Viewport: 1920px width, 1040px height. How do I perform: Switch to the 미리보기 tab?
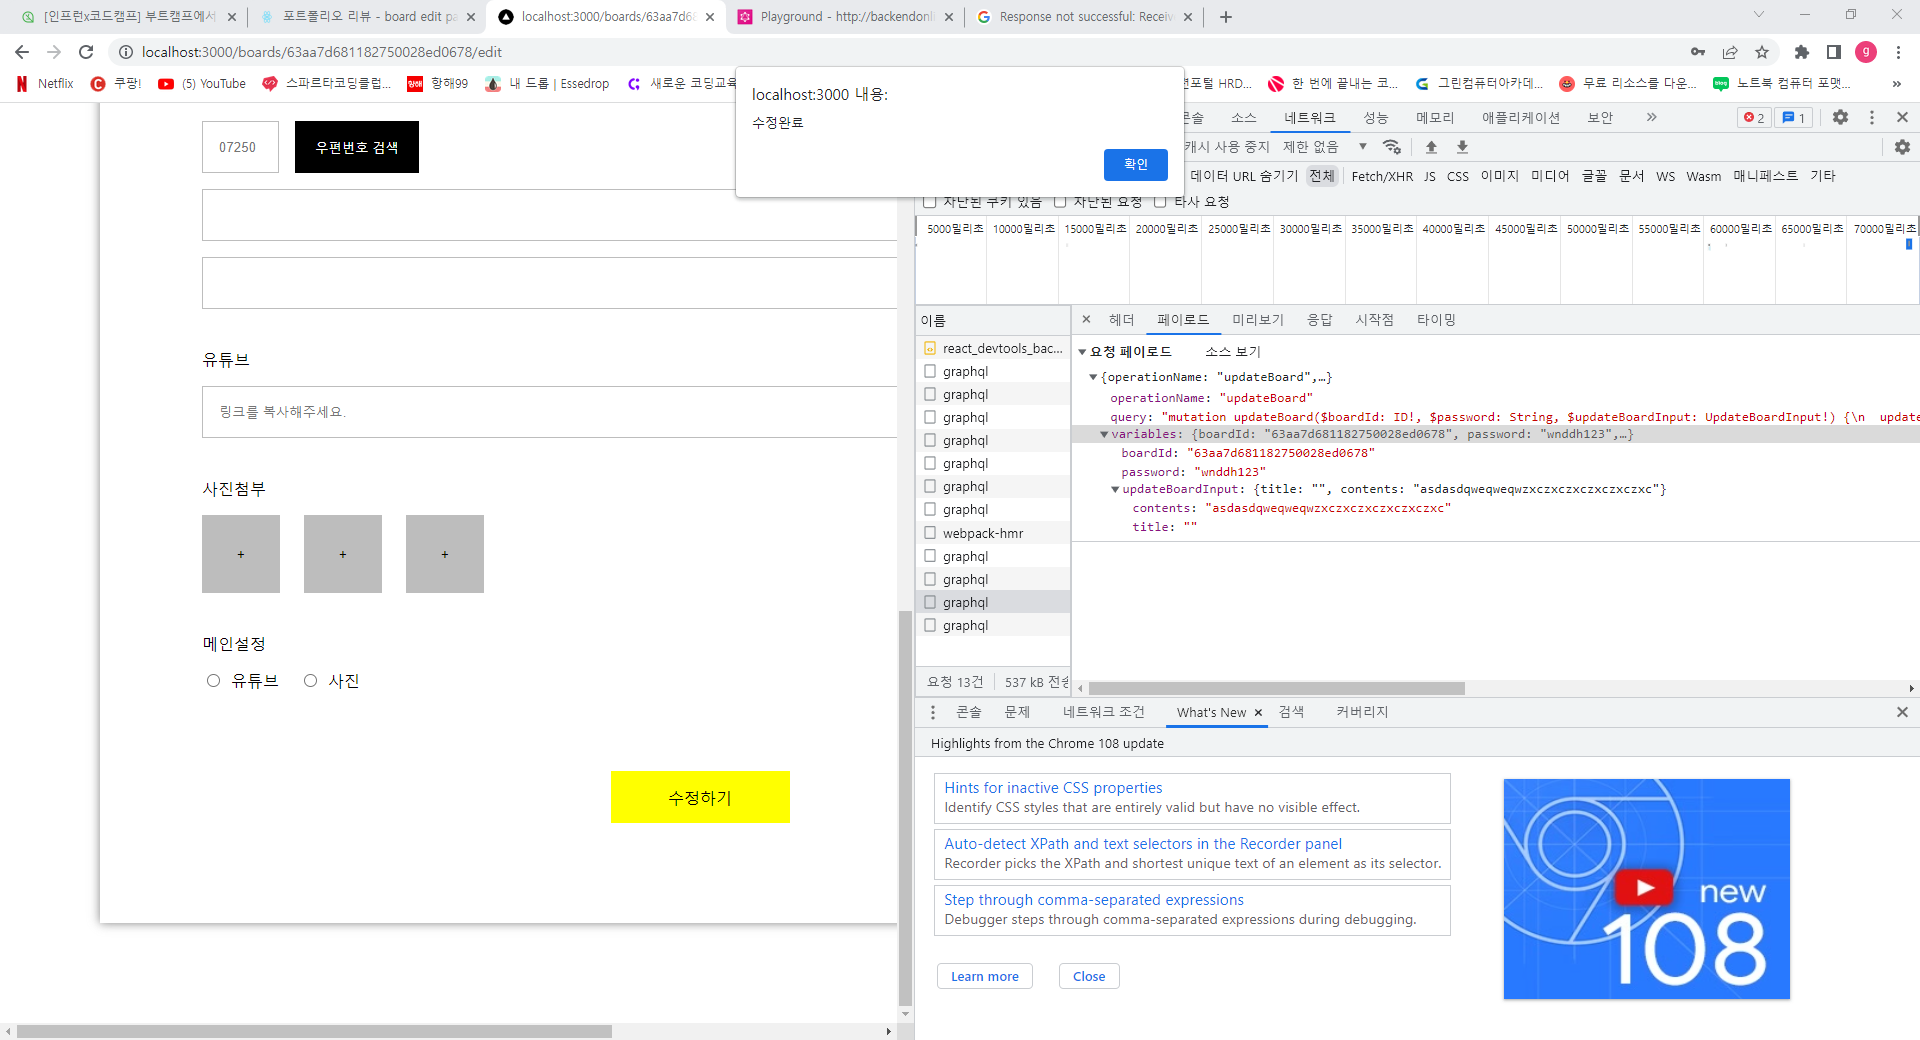tap(1258, 320)
